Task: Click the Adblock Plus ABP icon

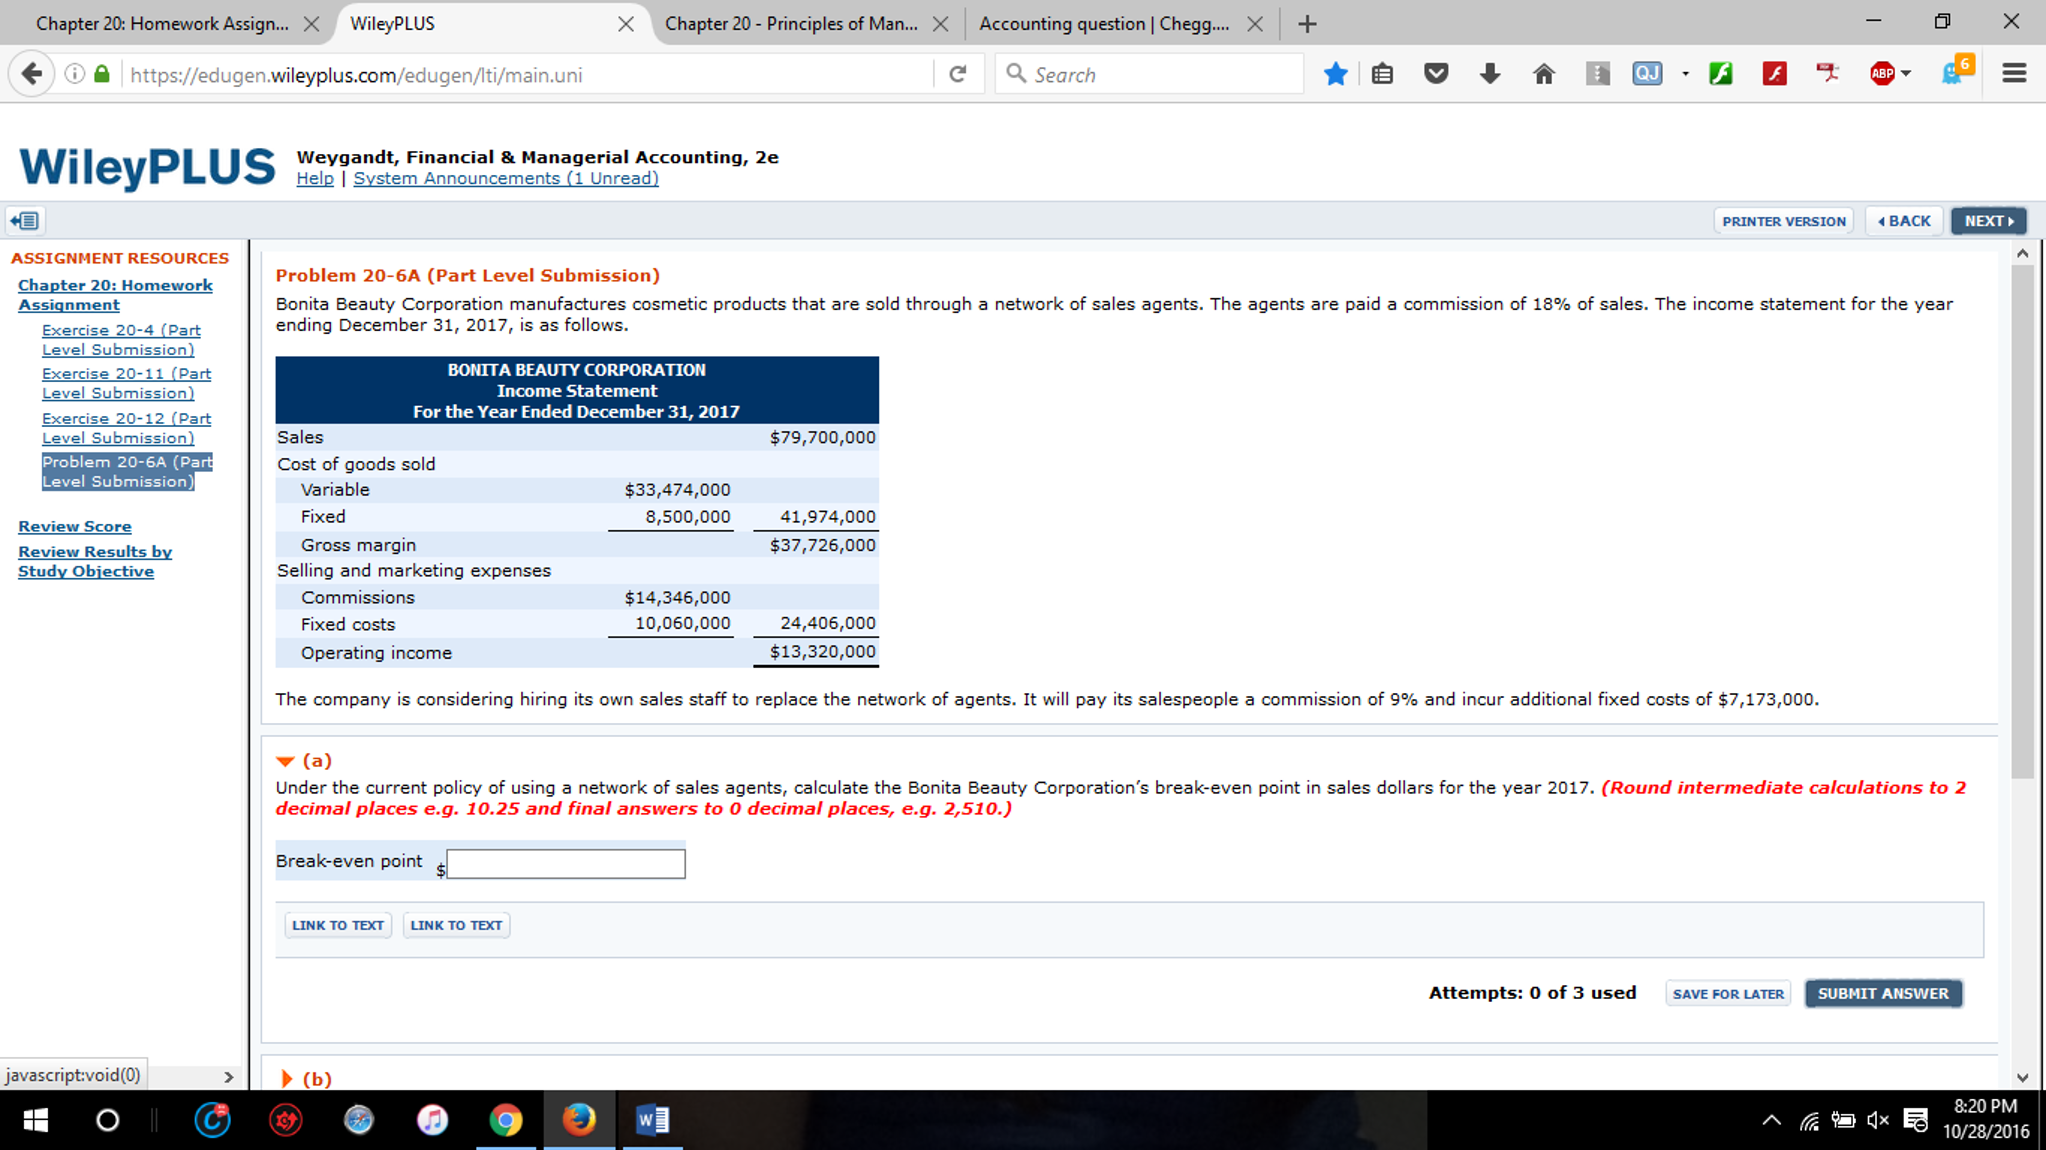Action: (x=1882, y=74)
